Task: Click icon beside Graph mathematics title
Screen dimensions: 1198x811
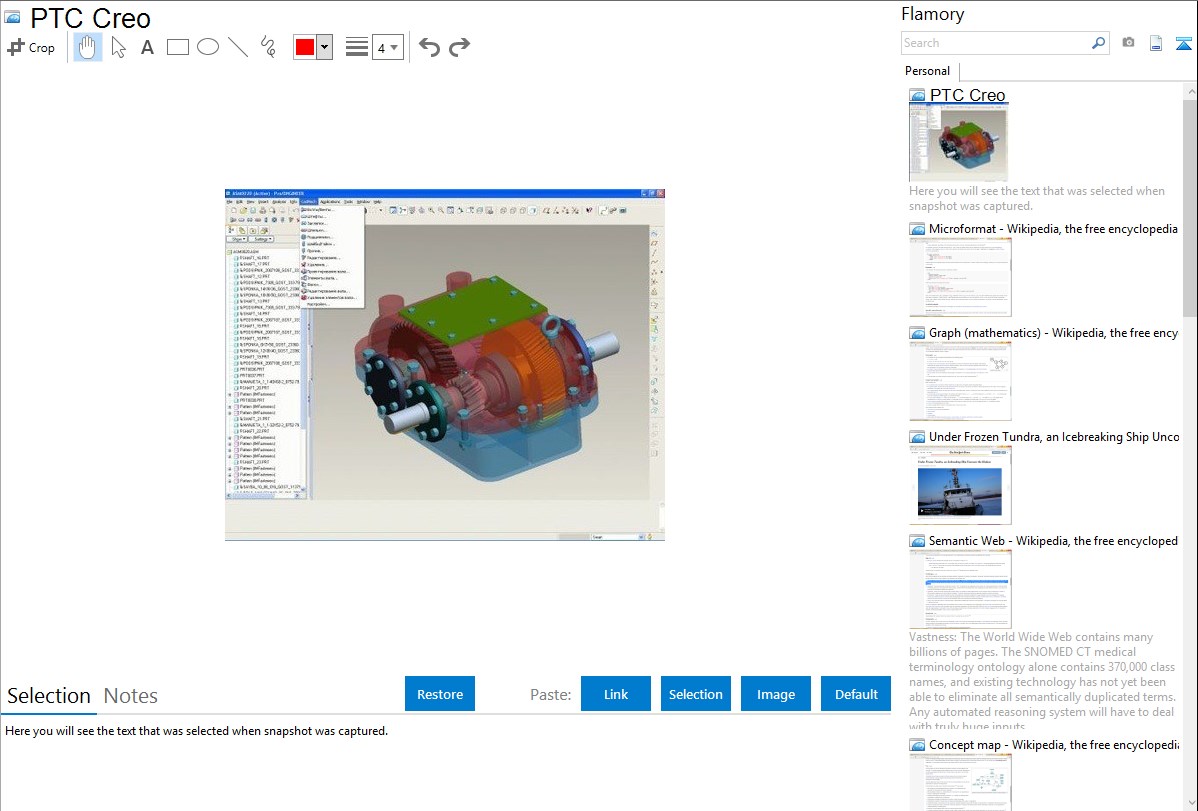Action: click(x=917, y=333)
